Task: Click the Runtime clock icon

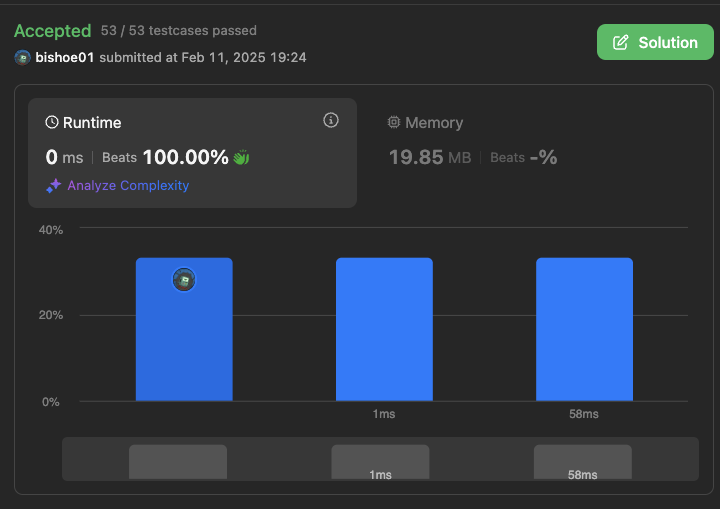Action: click(x=52, y=122)
